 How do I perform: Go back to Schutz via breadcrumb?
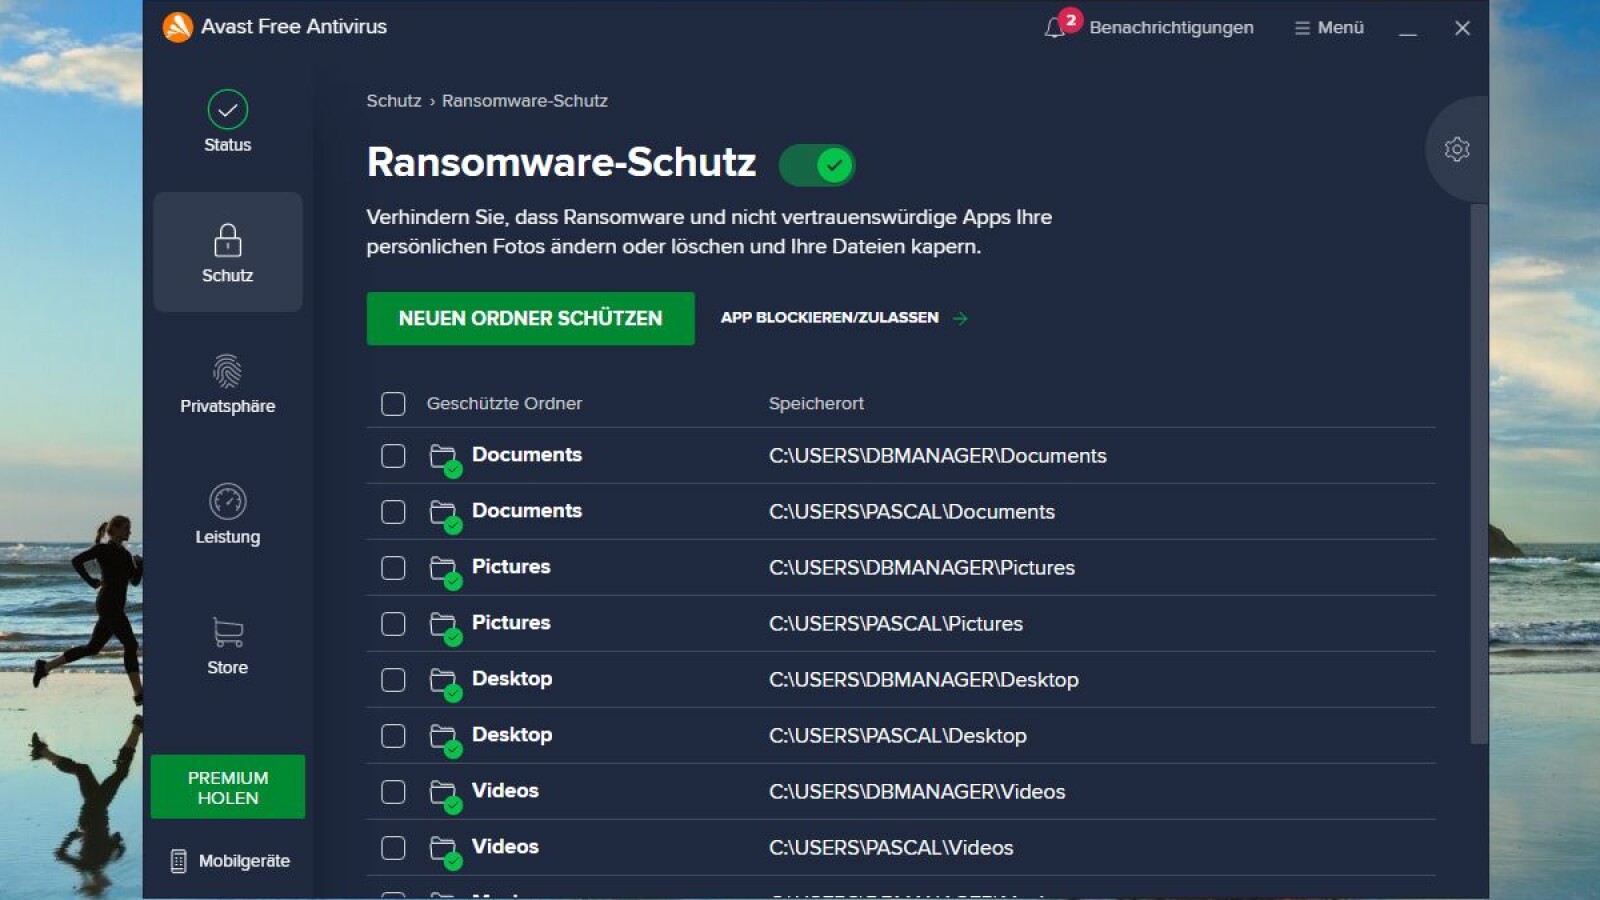tap(394, 101)
